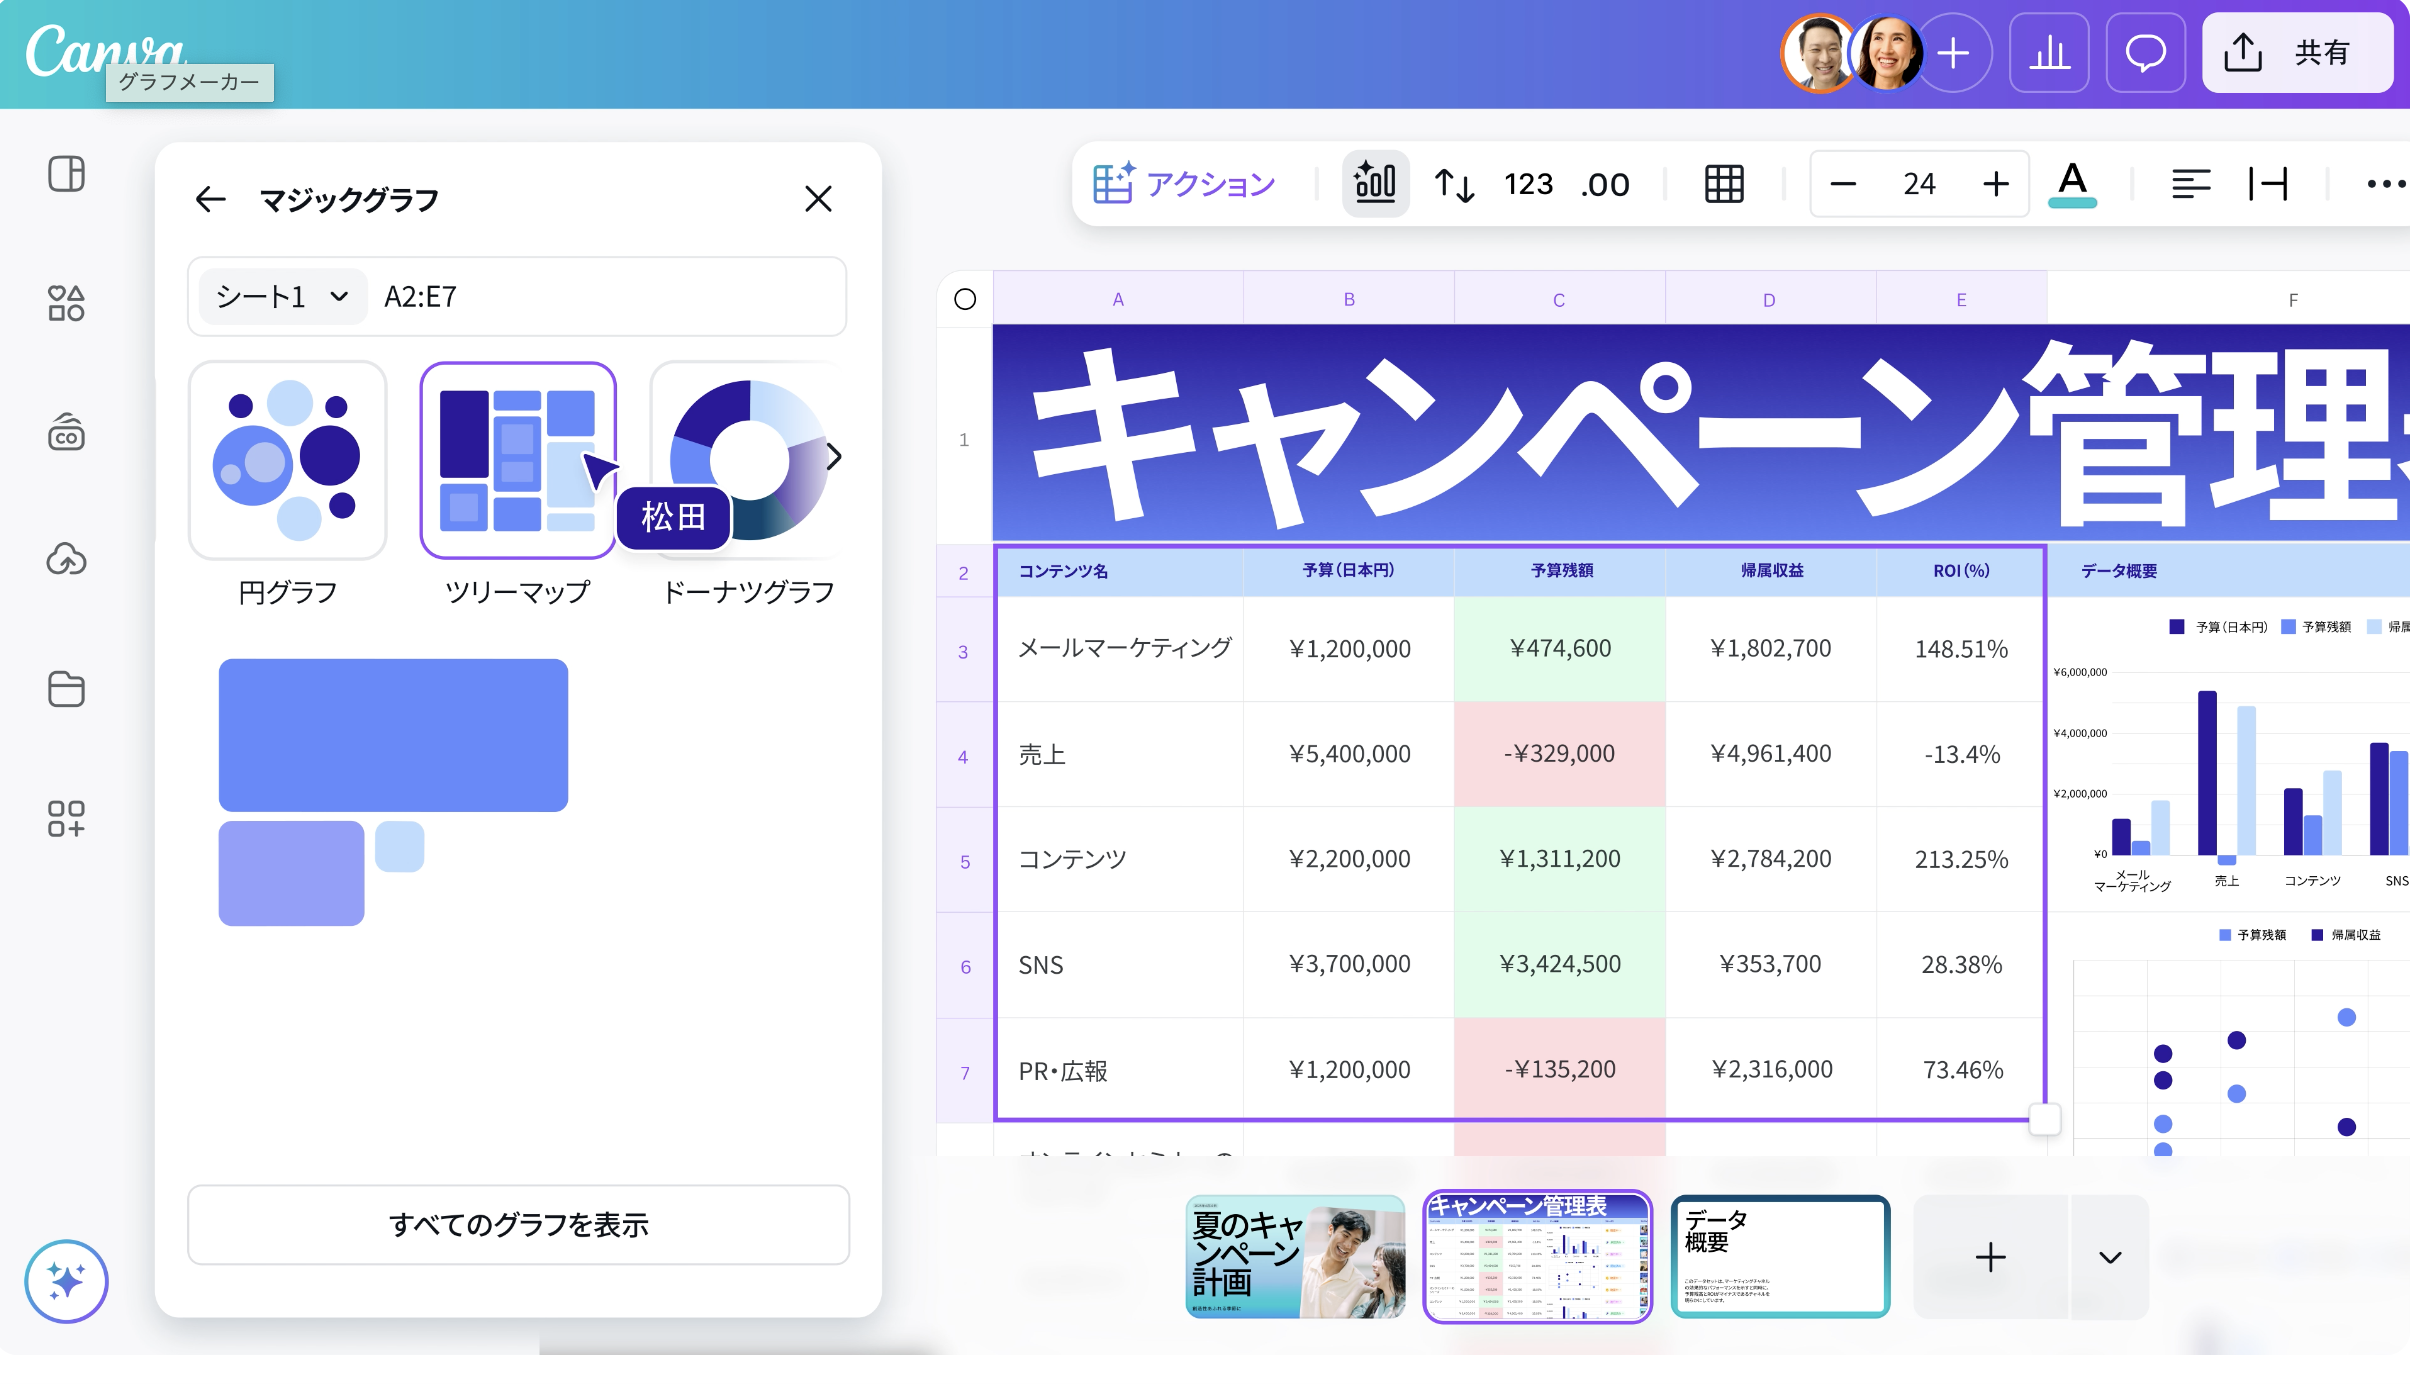Click the sort arrows icon in toolbar
2414x1384 pixels.
coord(1454,184)
